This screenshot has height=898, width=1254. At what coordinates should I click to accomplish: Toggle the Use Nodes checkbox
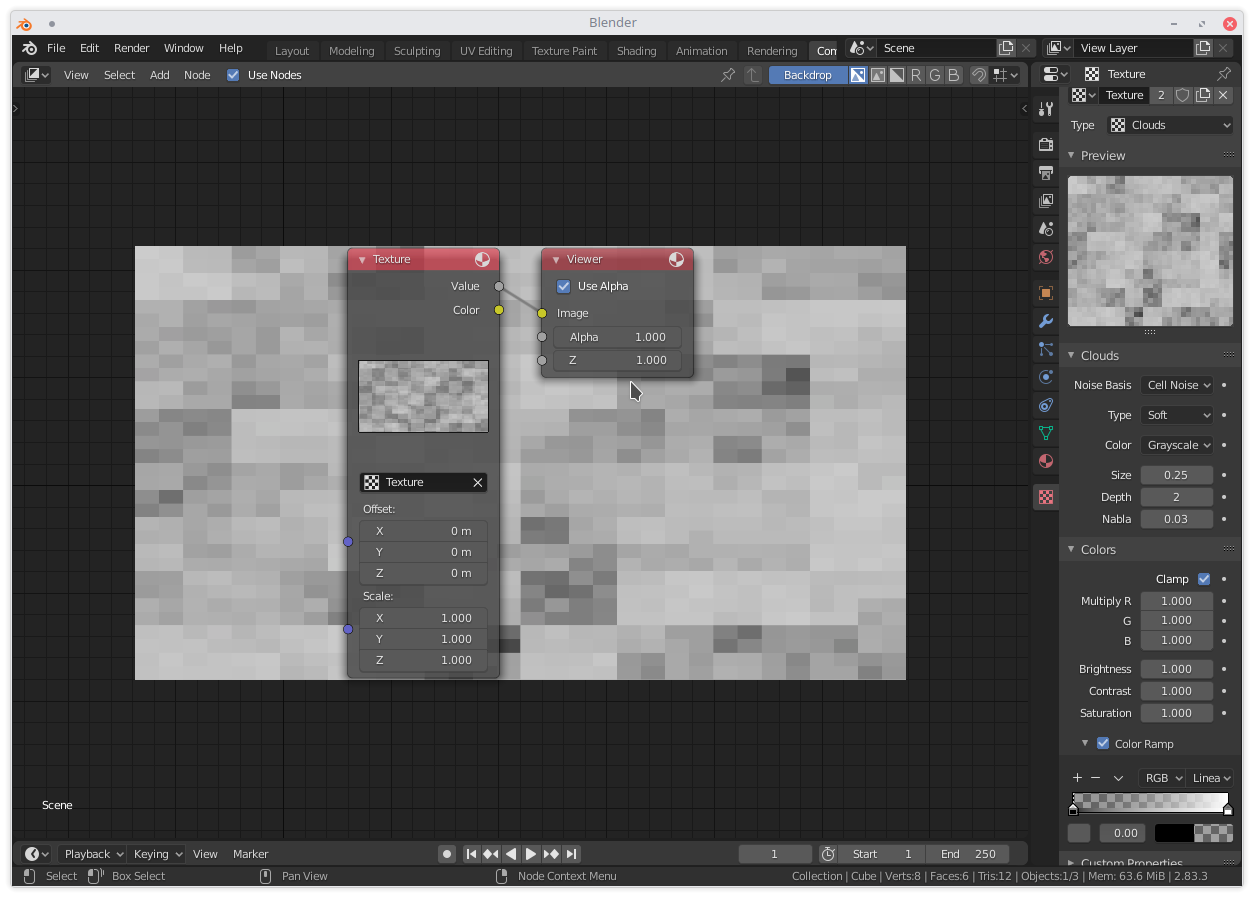pyautogui.click(x=233, y=75)
